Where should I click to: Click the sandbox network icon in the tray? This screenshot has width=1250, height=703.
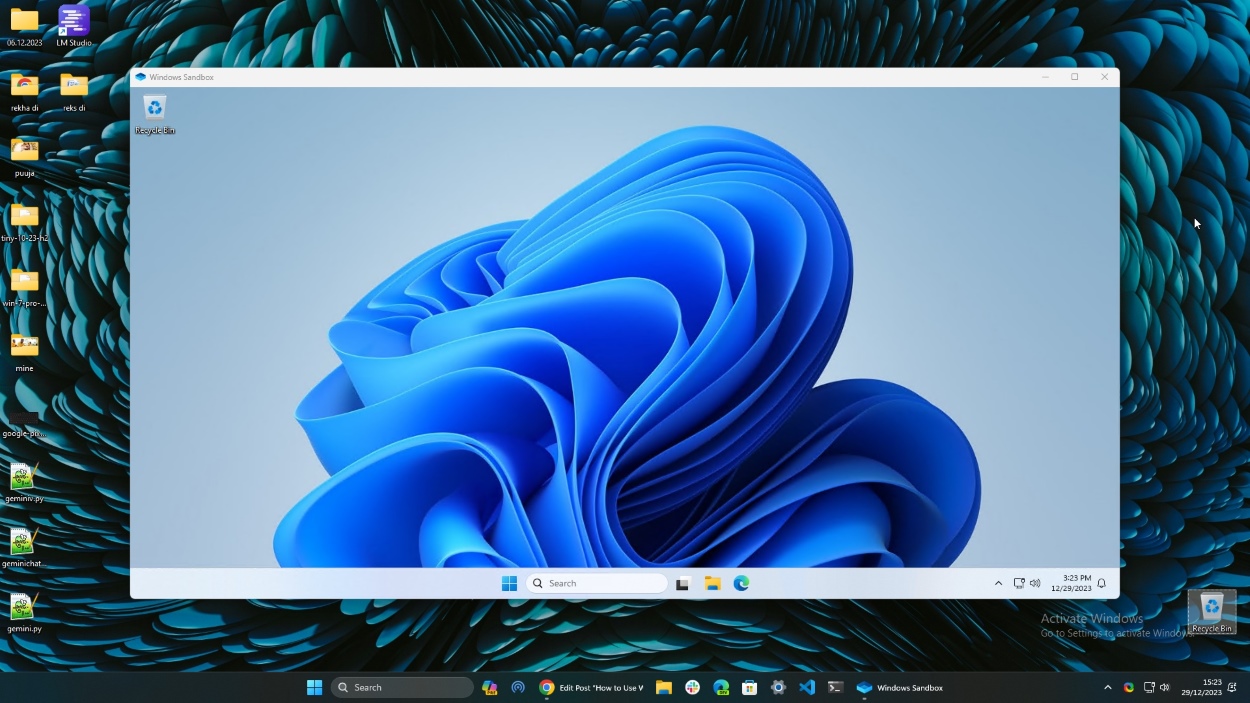click(x=1018, y=583)
